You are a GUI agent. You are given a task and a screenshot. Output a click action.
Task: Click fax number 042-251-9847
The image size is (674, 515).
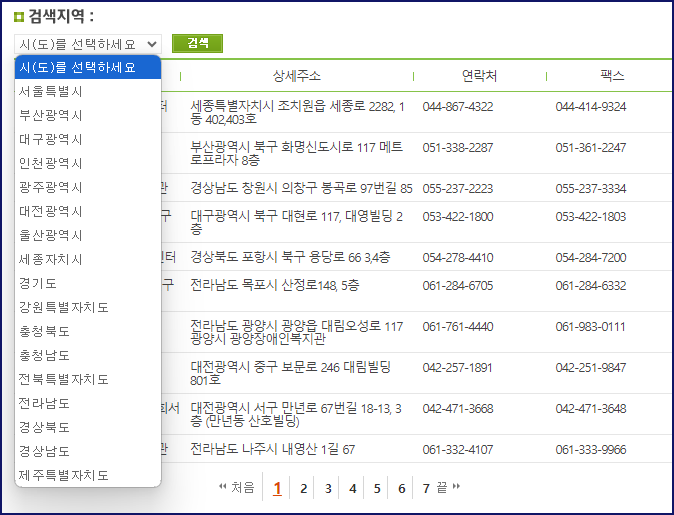click(591, 368)
